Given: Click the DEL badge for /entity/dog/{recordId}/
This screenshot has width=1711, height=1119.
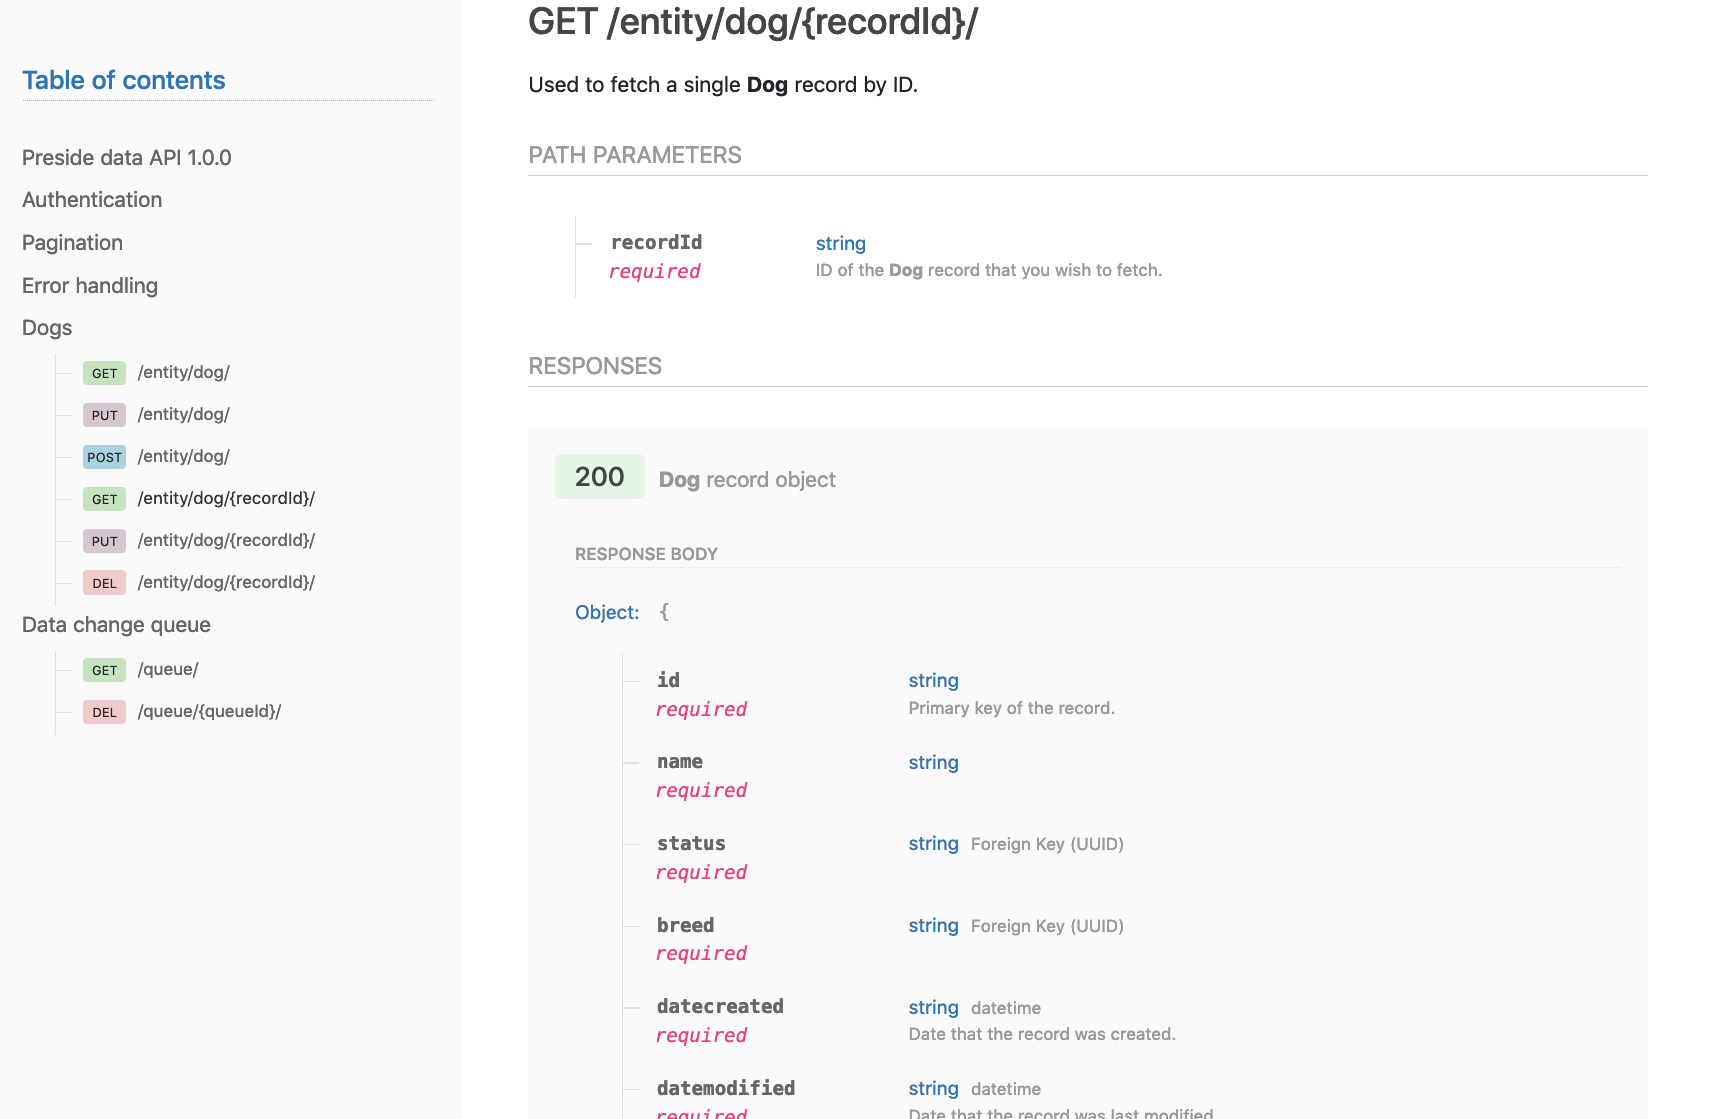Looking at the screenshot, I should click(104, 583).
